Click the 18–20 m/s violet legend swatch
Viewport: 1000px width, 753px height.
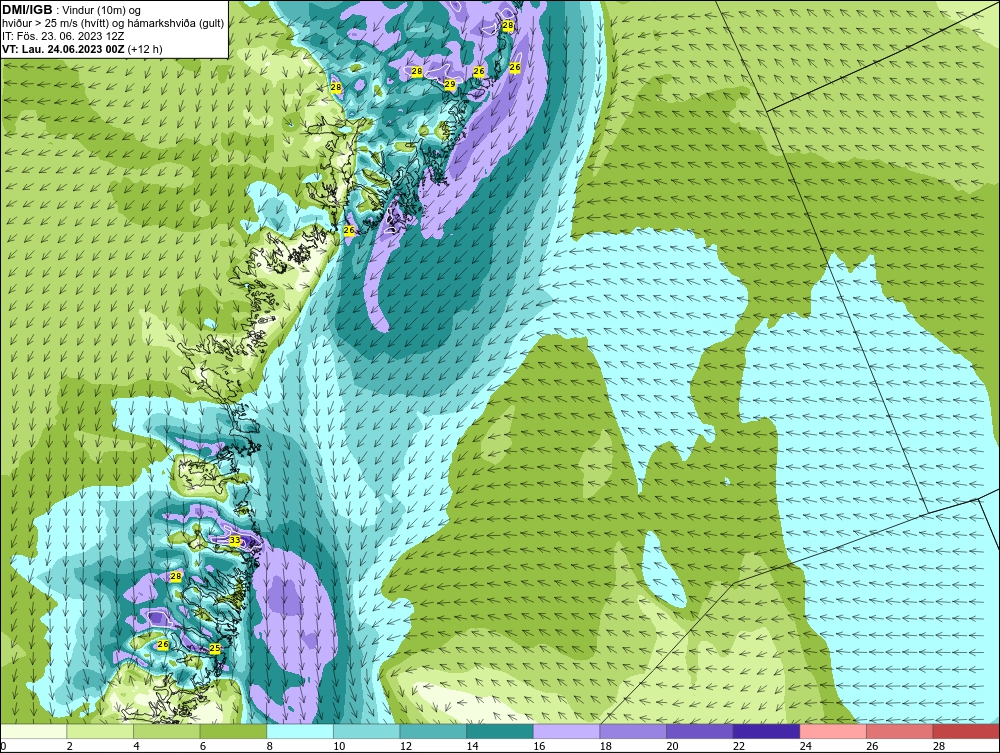point(633,731)
